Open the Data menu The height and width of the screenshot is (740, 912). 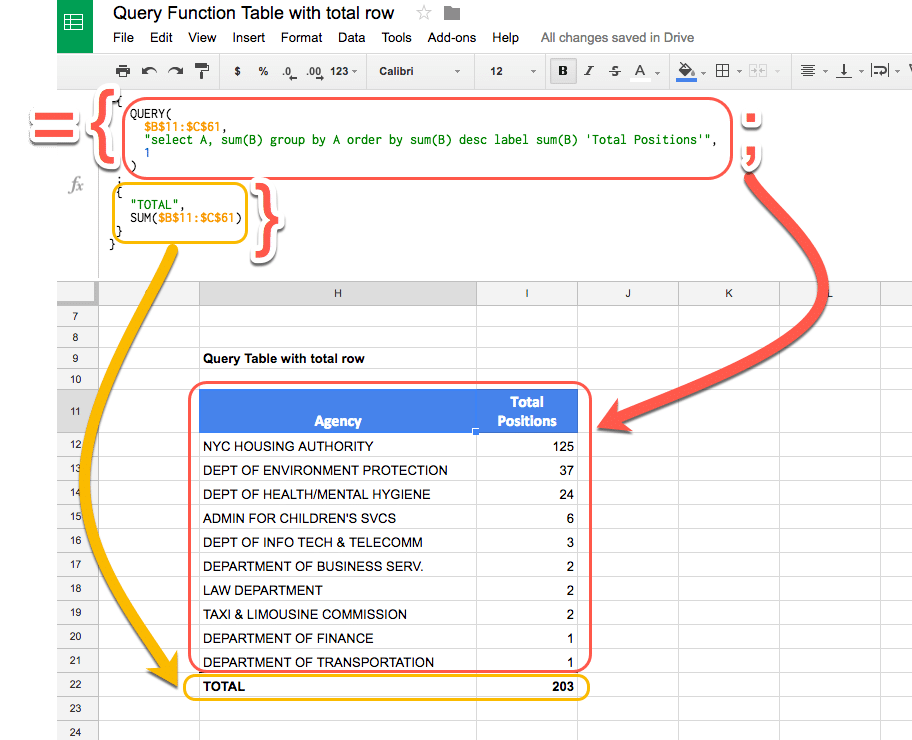351,37
